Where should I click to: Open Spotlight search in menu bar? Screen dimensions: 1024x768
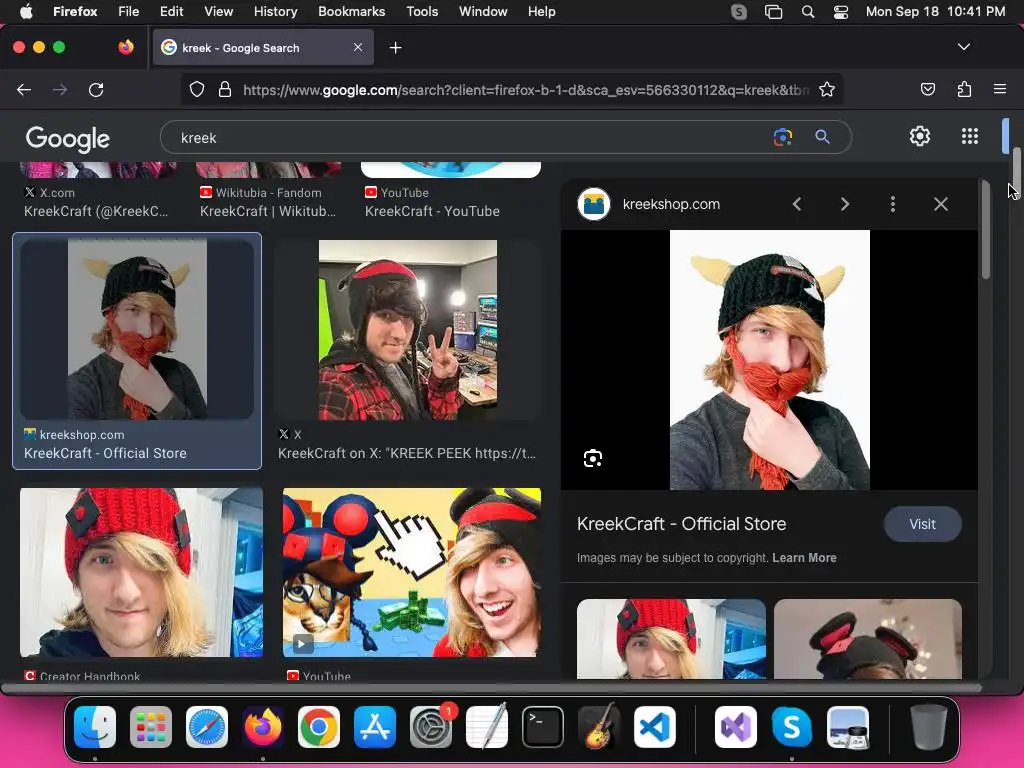pyautogui.click(x=807, y=11)
